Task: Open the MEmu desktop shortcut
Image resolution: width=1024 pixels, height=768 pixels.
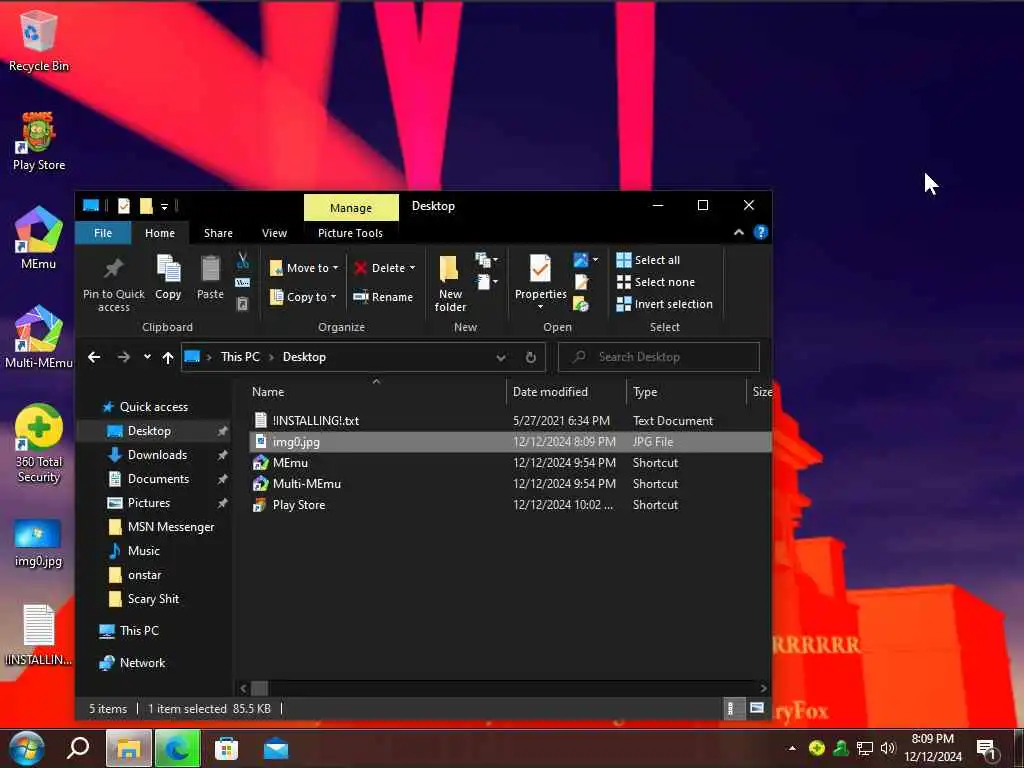Action: coord(39,238)
